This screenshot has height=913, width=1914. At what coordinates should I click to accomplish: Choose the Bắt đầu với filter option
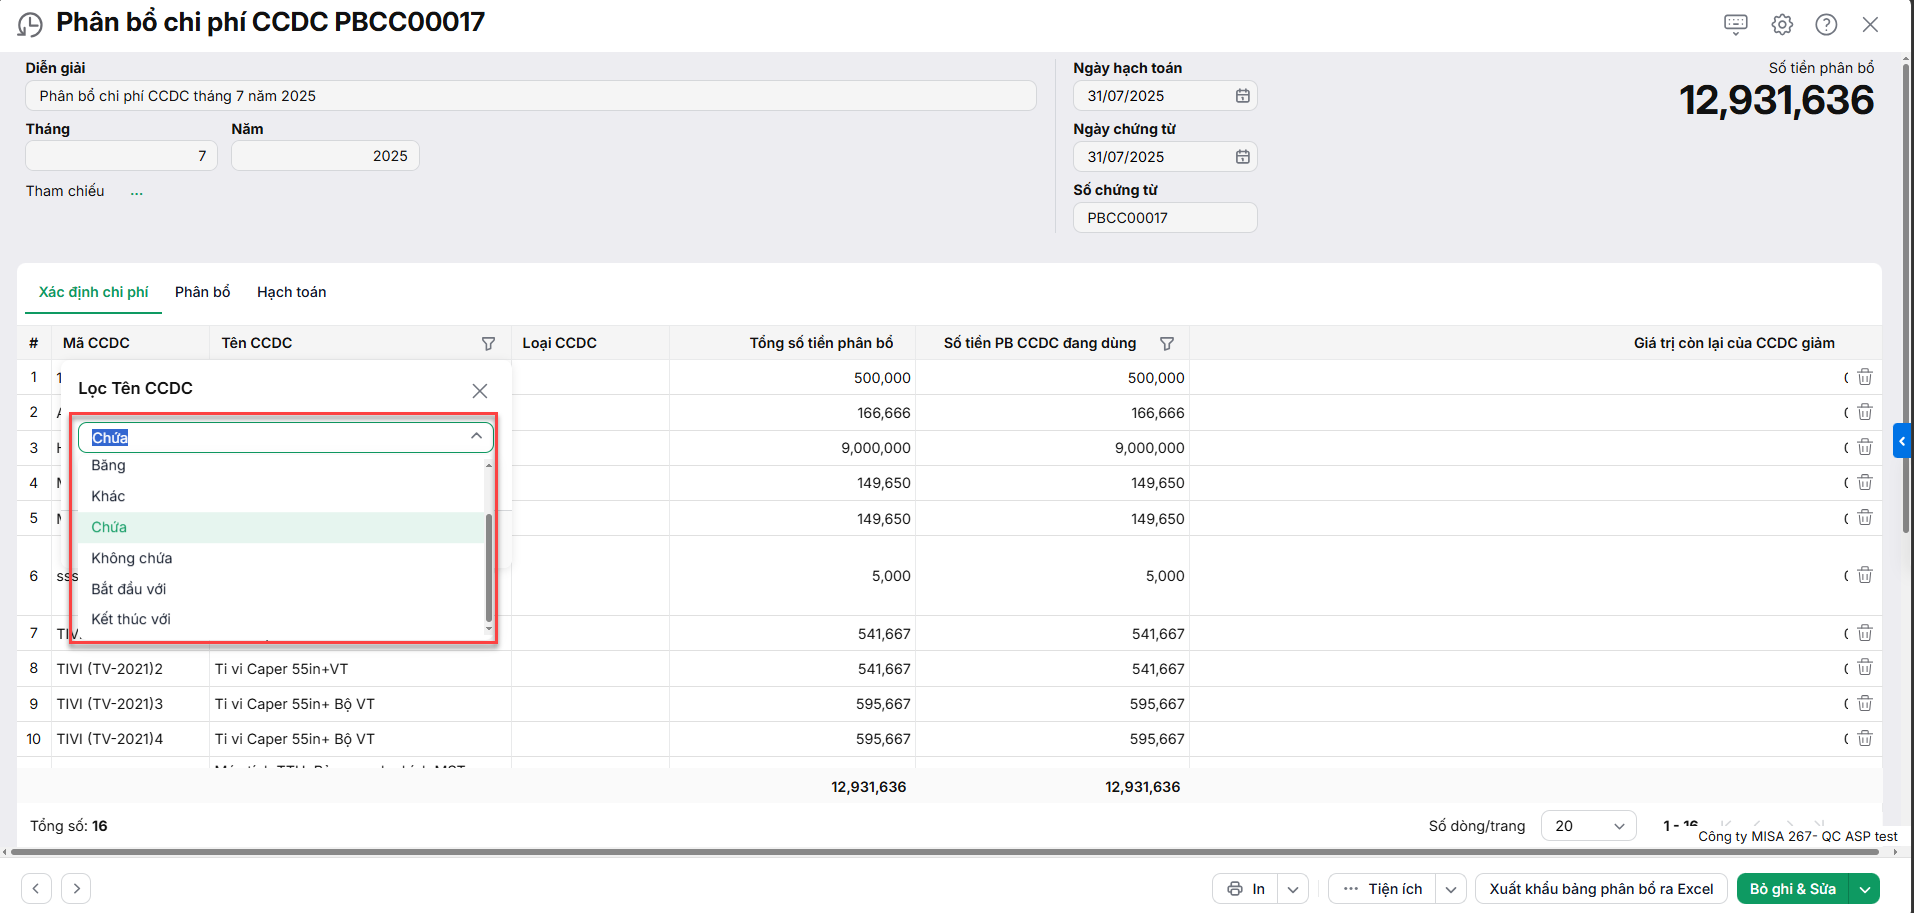(x=281, y=589)
